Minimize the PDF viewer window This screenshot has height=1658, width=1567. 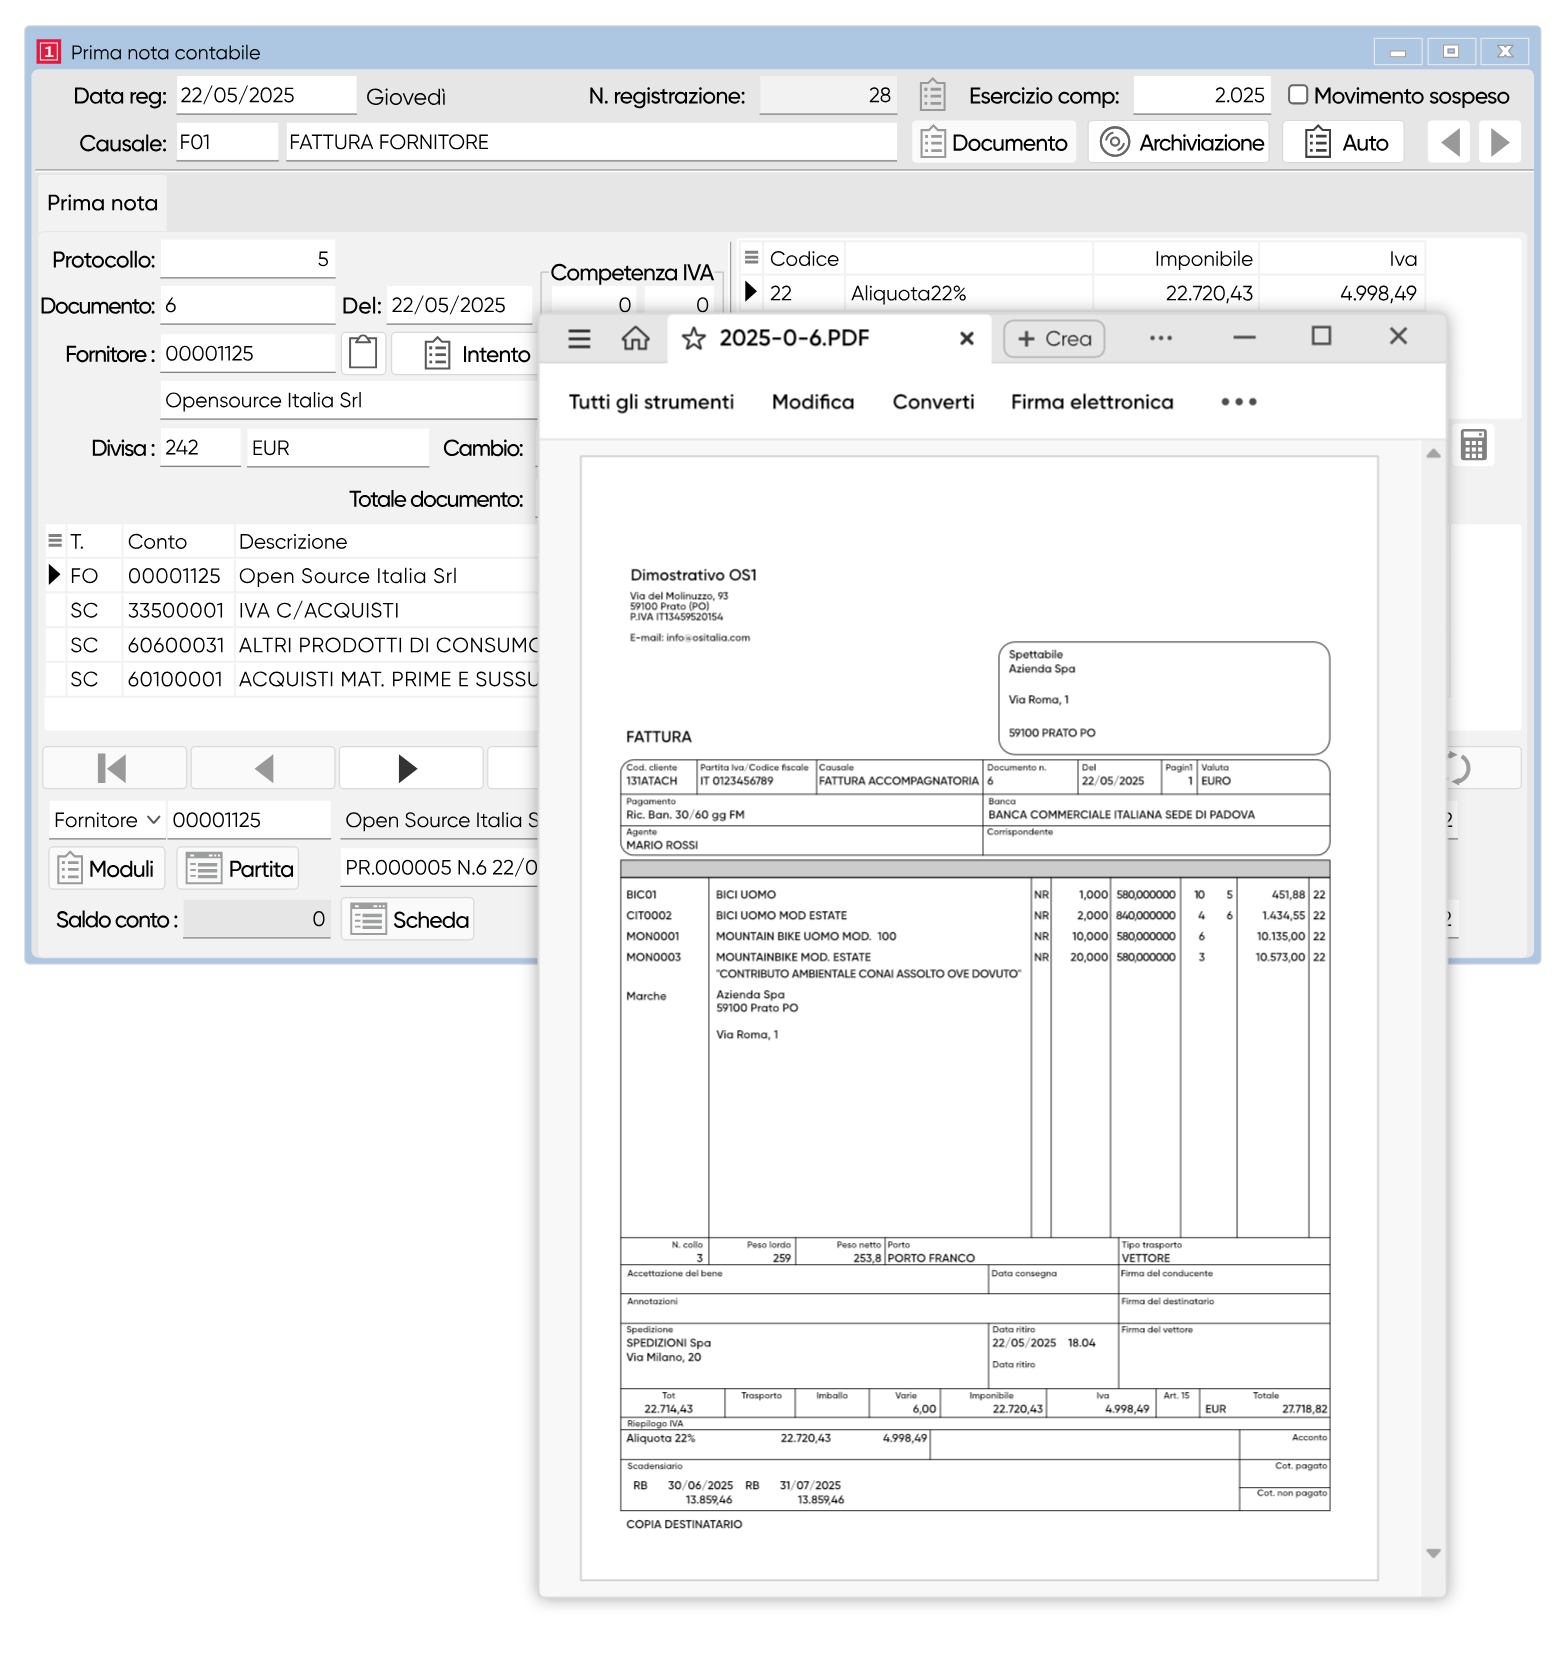click(1244, 337)
